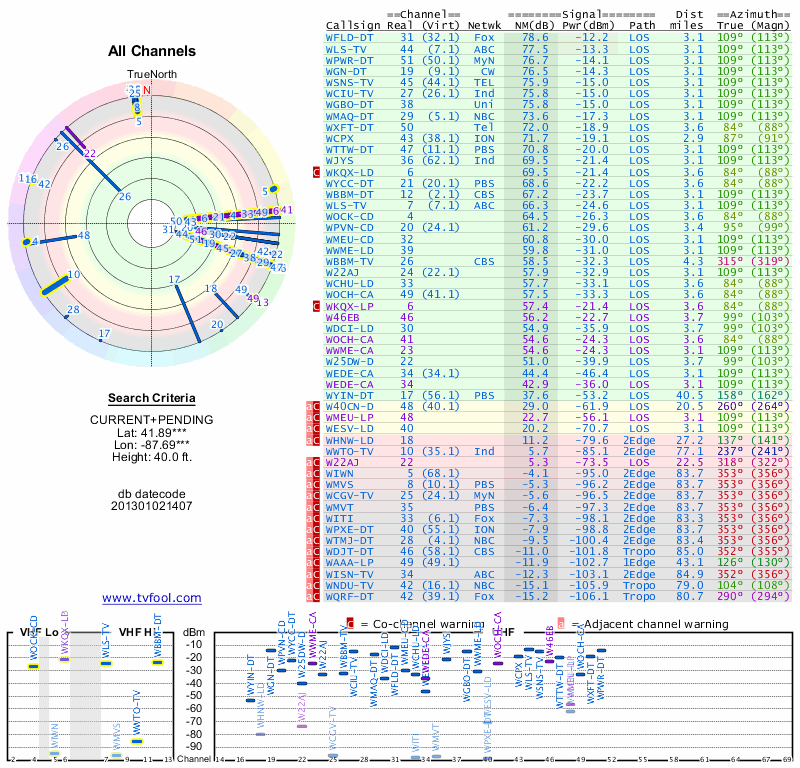800x768 pixels.
Task: Click the db datecode value 201301021407
Action: coord(152,506)
